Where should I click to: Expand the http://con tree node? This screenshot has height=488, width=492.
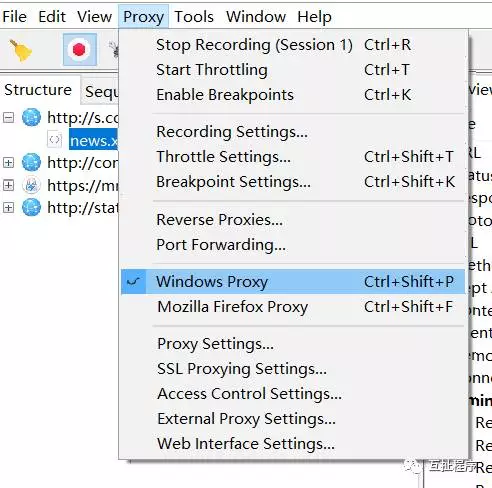tap(8, 163)
